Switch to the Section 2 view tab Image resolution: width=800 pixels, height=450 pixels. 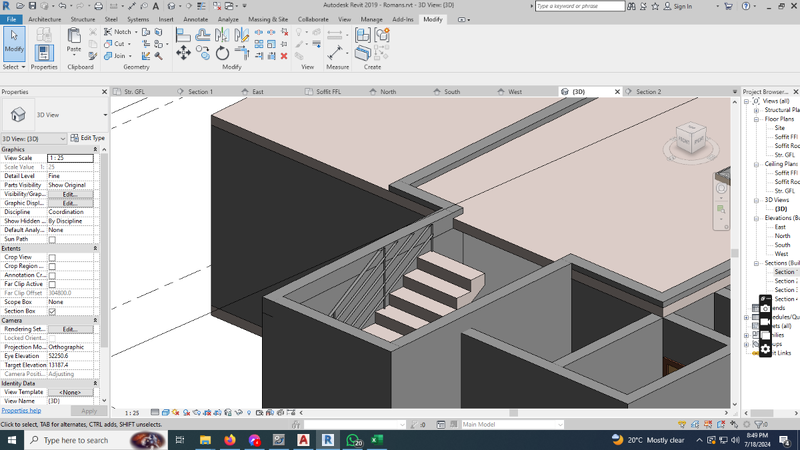[648, 92]
